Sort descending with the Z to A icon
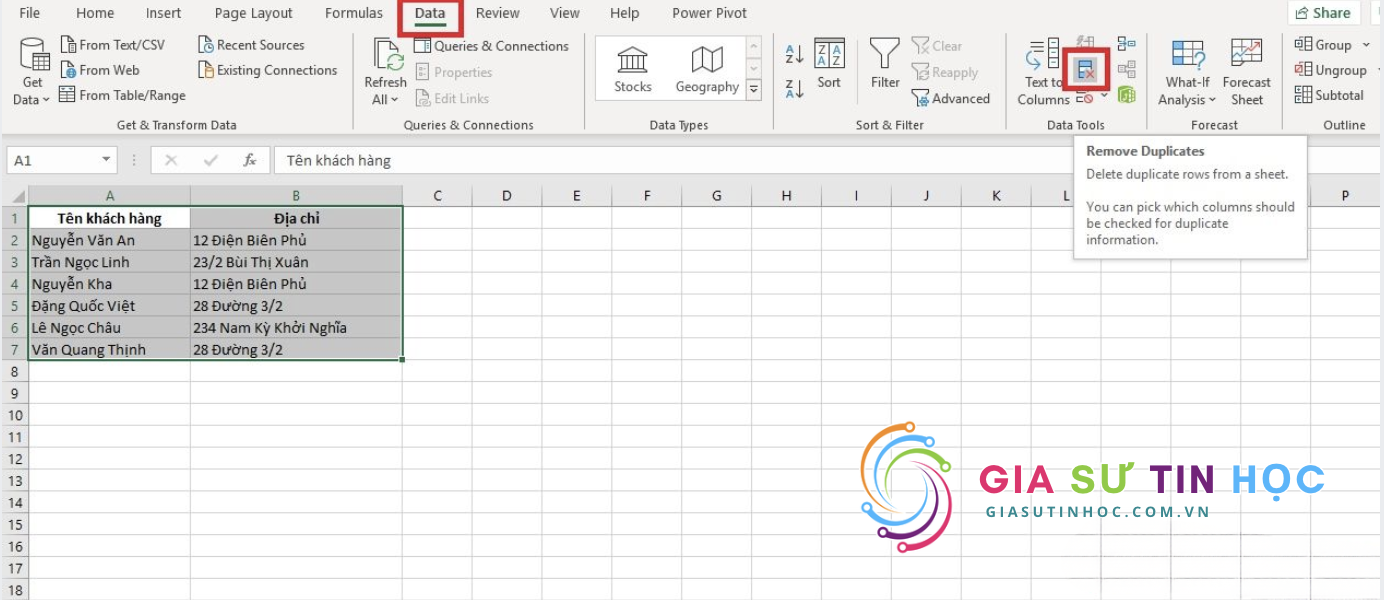Viewport: 1384px width, 600px height. point(795,88)
